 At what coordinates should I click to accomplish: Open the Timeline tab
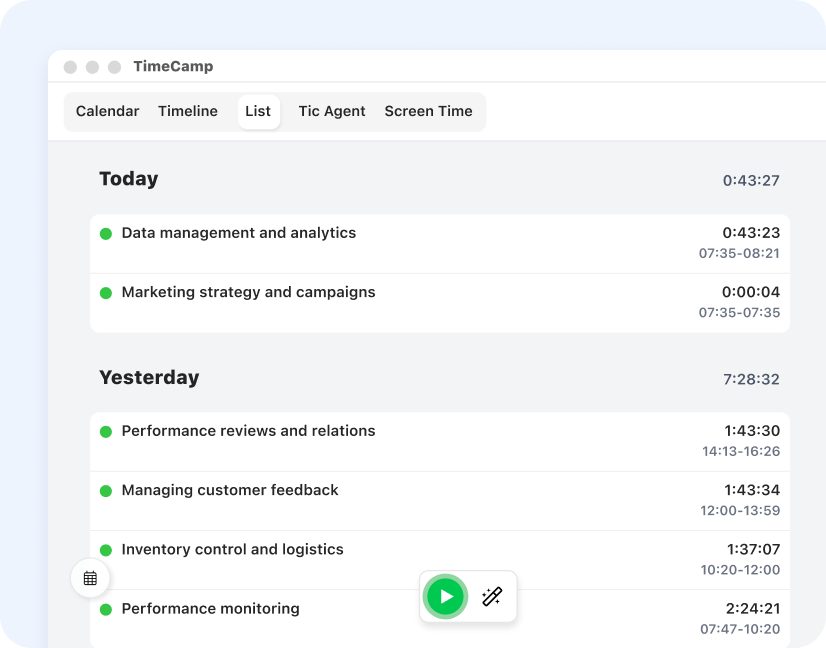click(x=187, y=111)
